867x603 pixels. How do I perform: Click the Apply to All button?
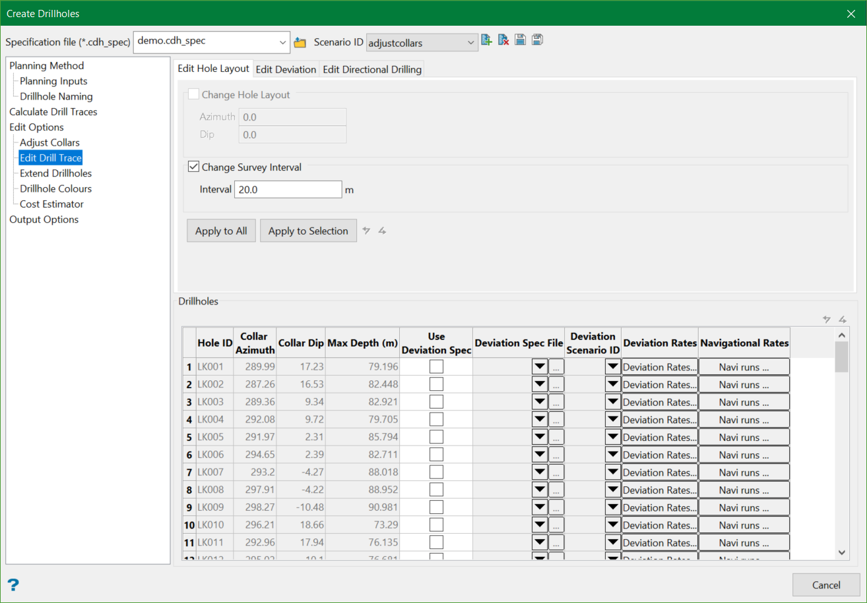(x=221, y=231)
